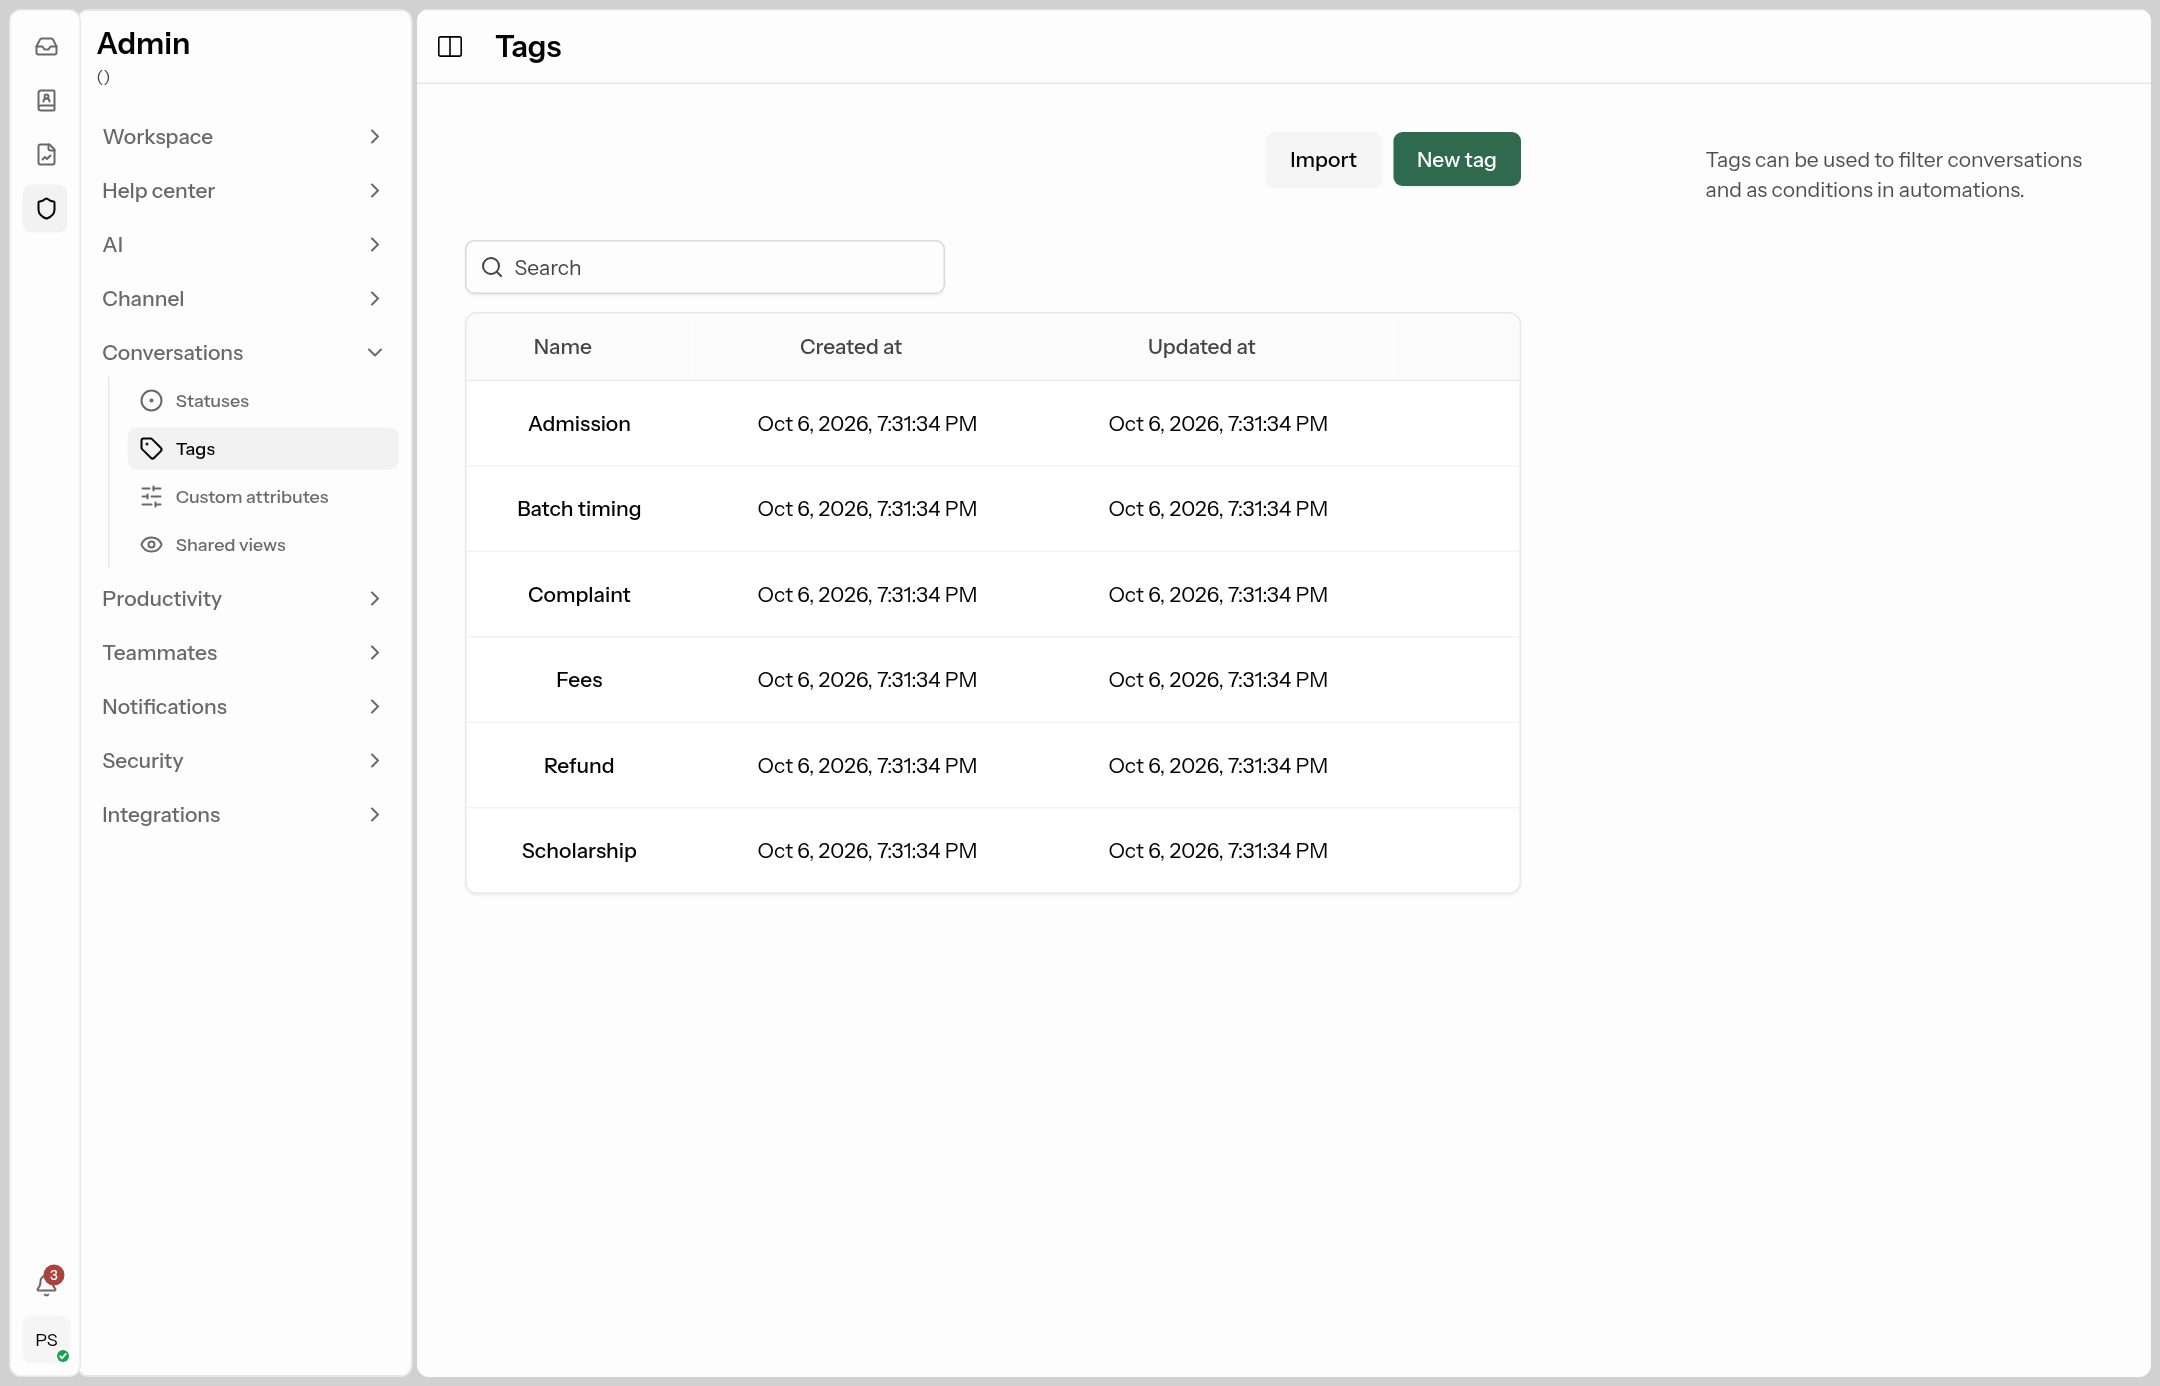The width and height of the screenshot is (2160, 1386).
Task: Expand the Help center section
Action: pos(243,191)
